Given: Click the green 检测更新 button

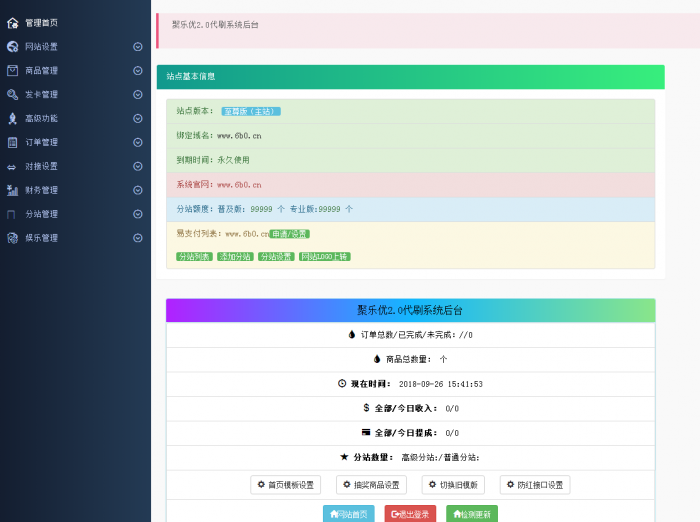Looking at the screenshot, I should pyautogui.click(x=470, y=514).
